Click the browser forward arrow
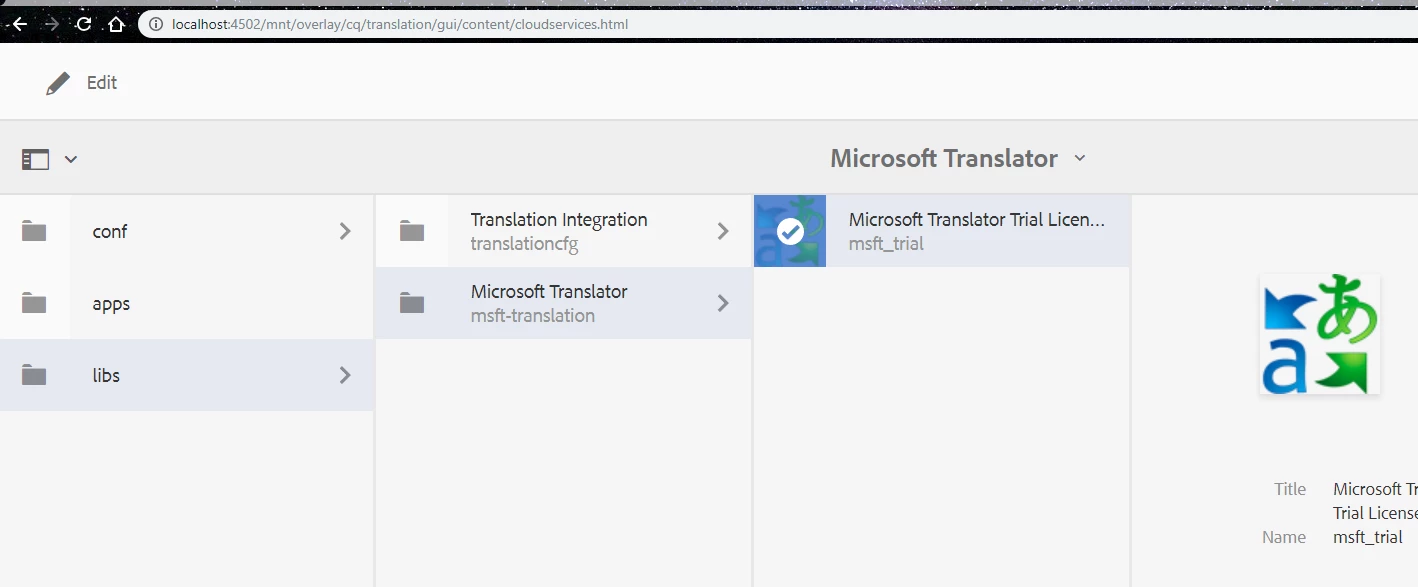This screenshot has height=587, width=1418. coord(52,24)
